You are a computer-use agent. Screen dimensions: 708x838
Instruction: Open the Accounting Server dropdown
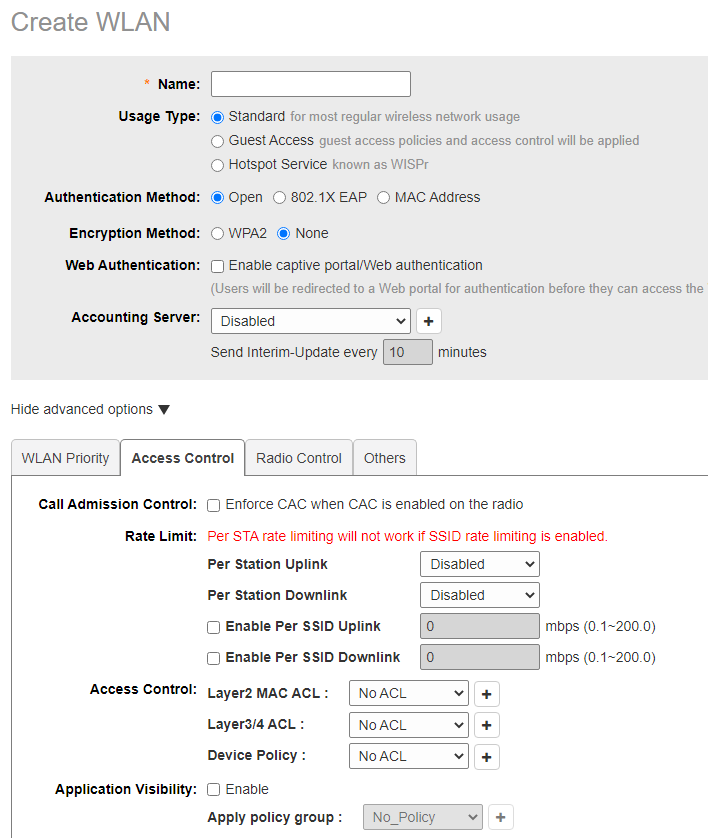pyautogui.click(x=310, y=321)
